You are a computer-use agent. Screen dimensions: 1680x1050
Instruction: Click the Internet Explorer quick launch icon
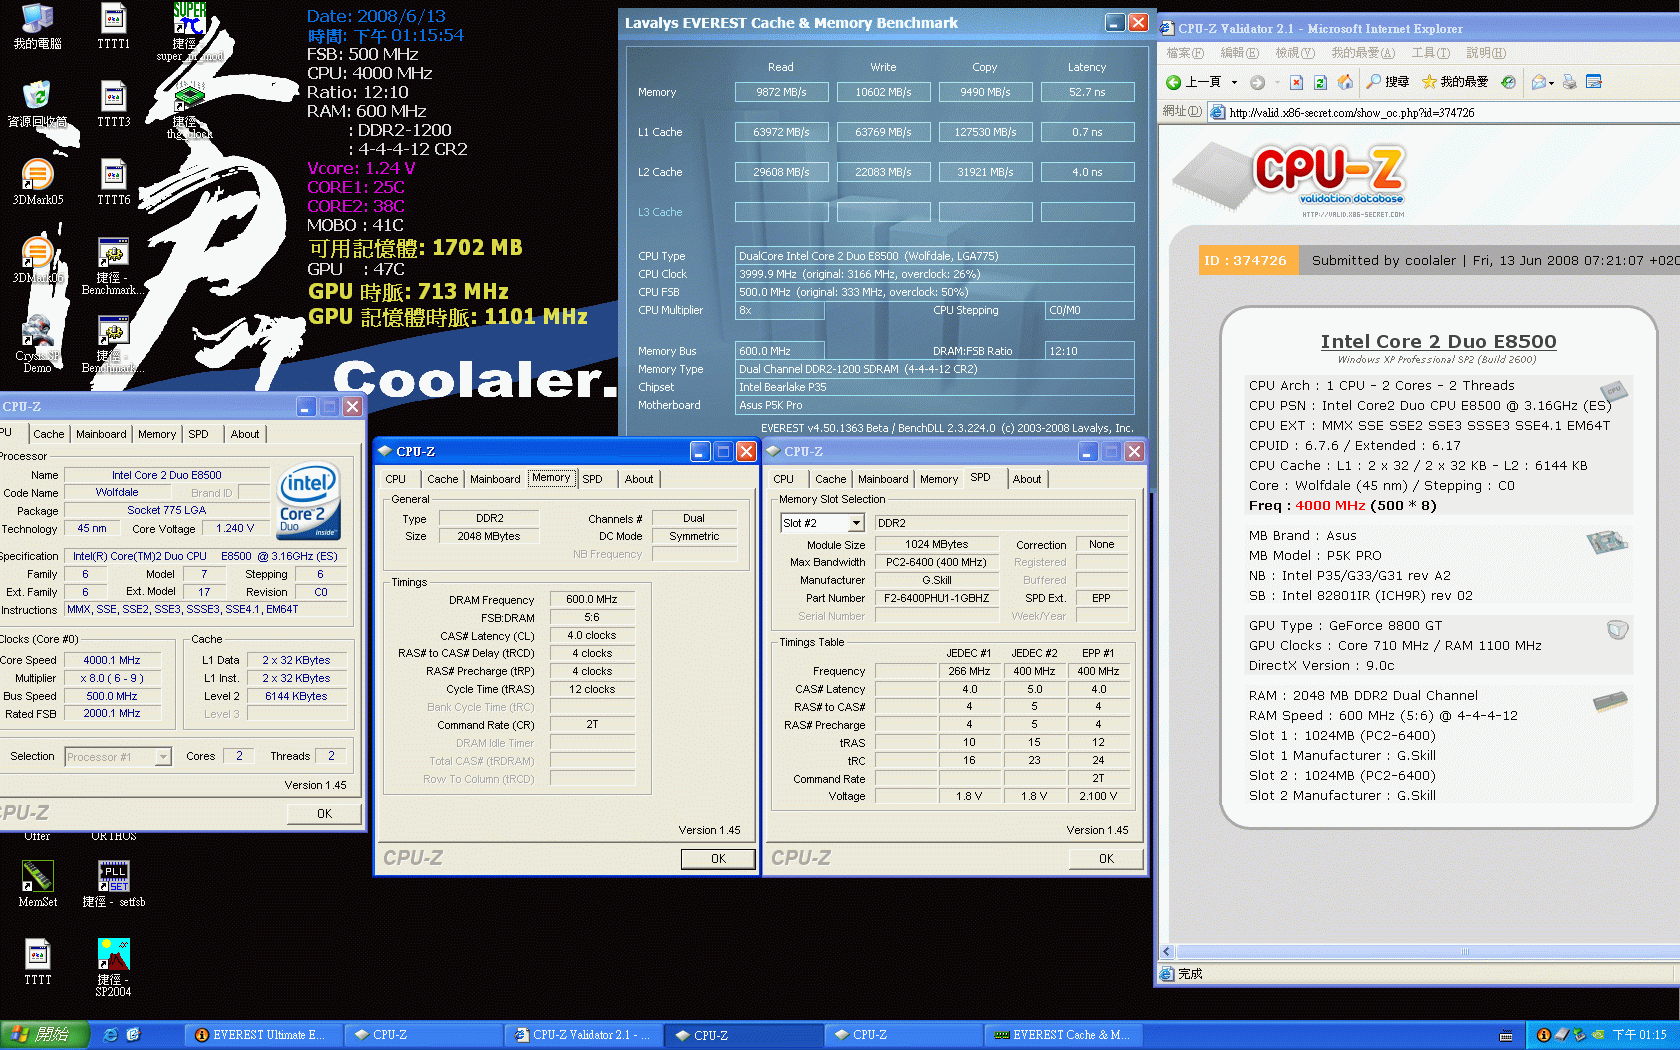click(x=111, y=1035)
